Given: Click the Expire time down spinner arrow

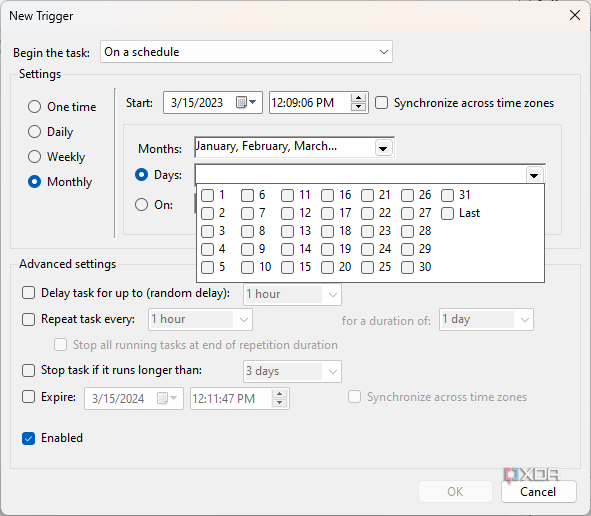Looking at the screenshot, I should point(279,403).
